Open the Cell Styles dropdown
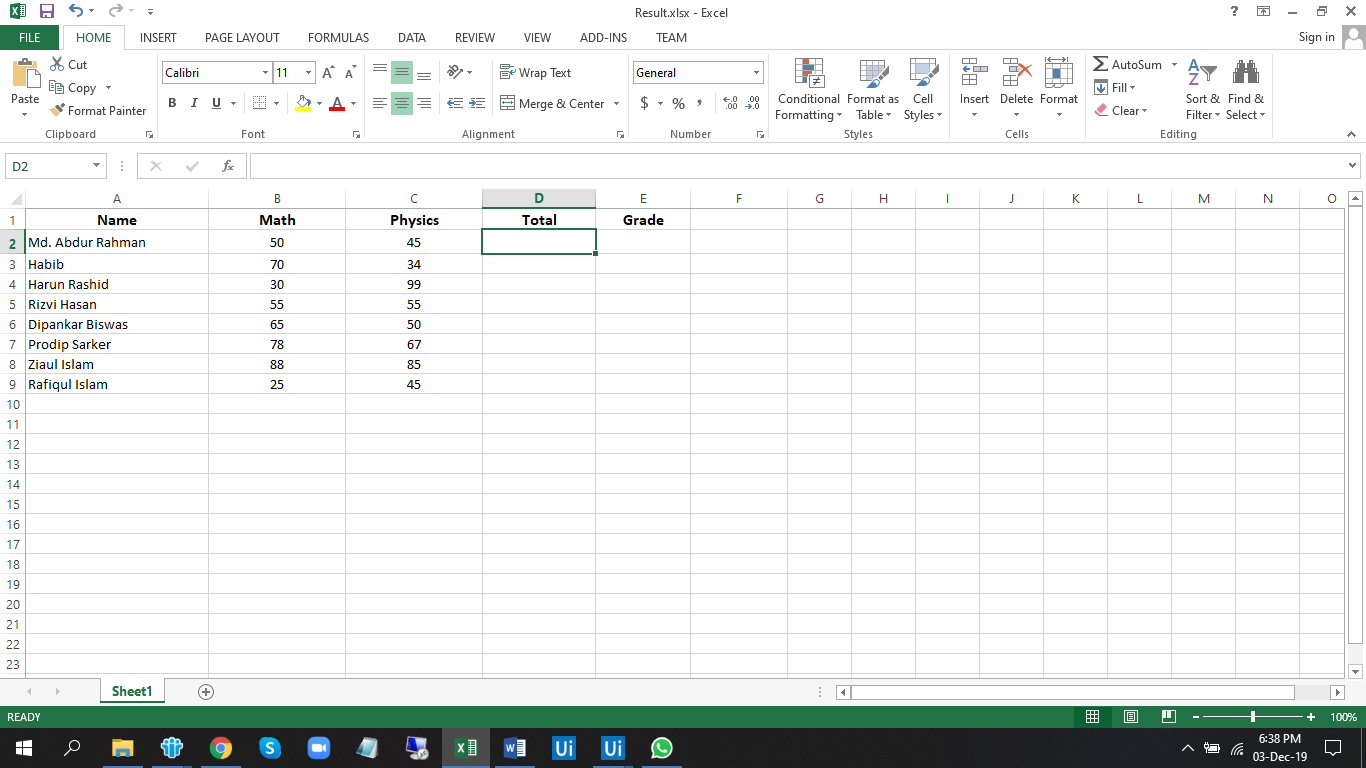The image size is (1366, 768). pyautogui.click(x=923, y=89)
